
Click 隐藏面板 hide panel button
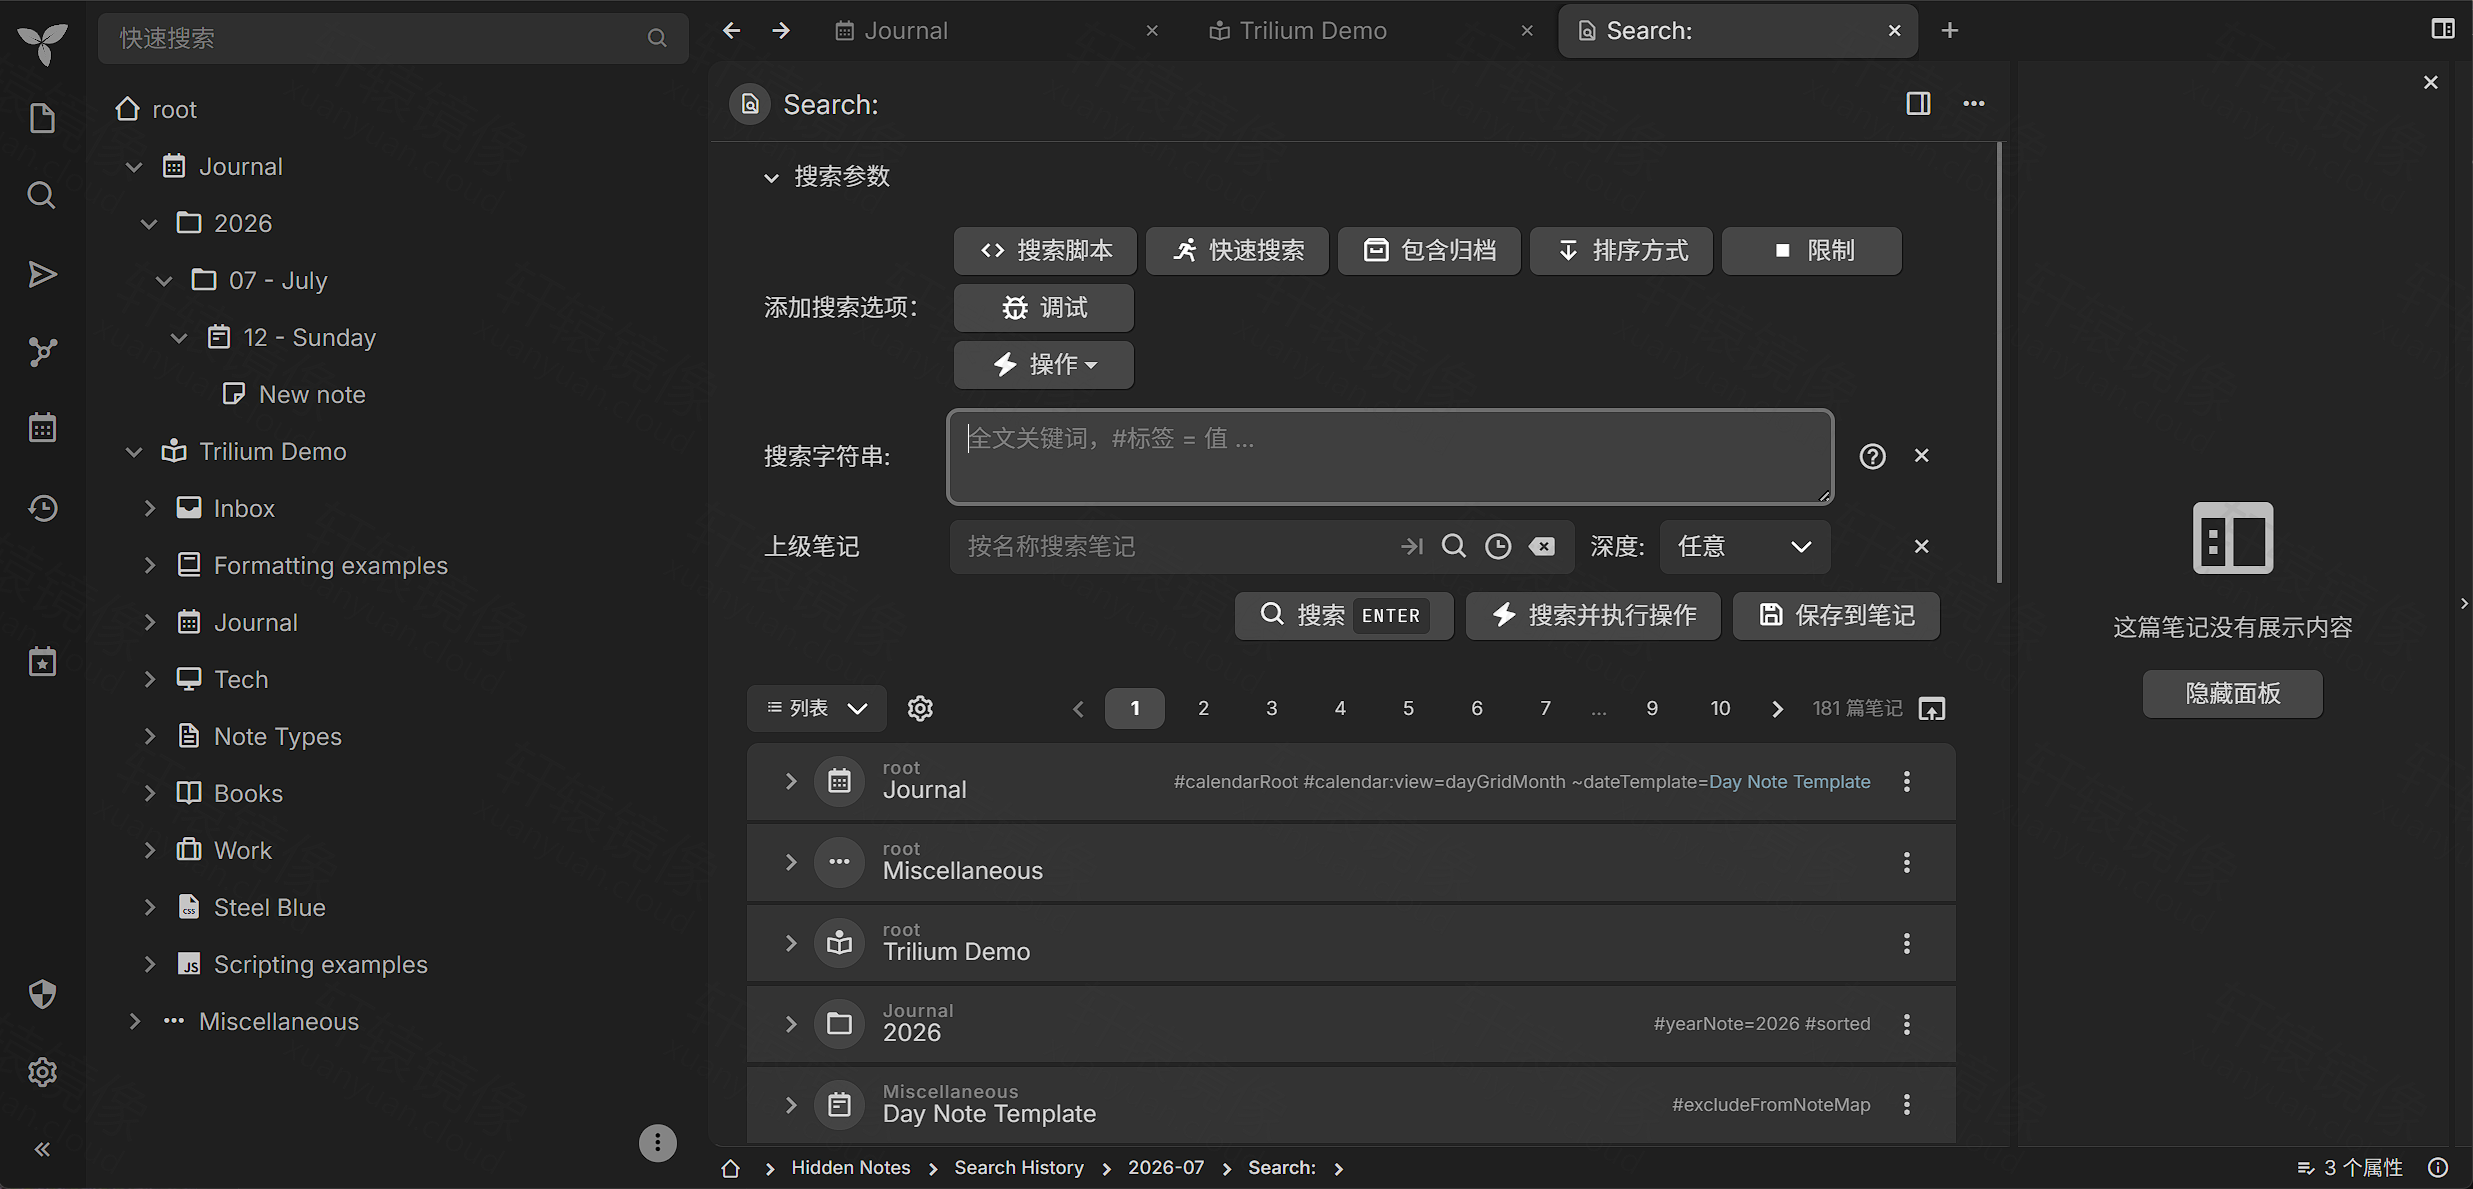[2232, 693]
